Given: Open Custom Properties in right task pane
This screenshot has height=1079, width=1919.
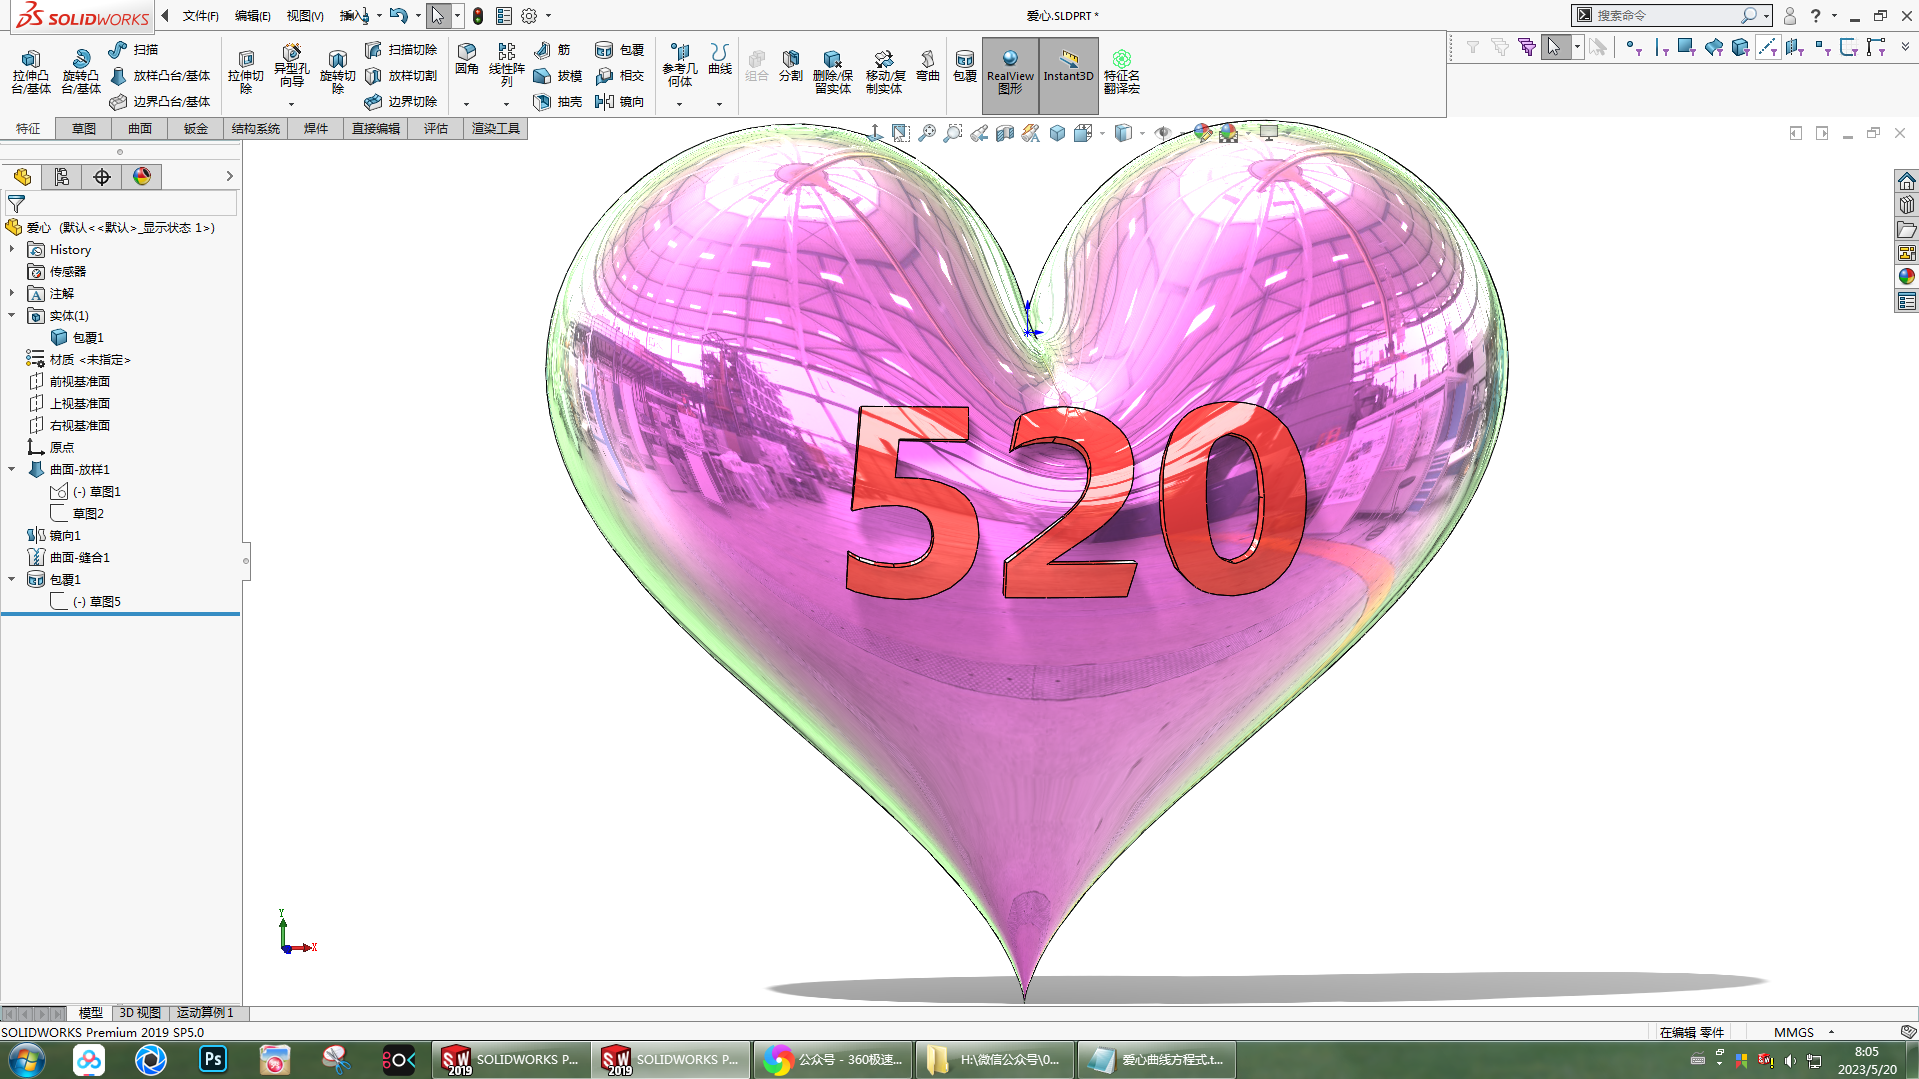Looking at the screenshot, I should 1907,301.
